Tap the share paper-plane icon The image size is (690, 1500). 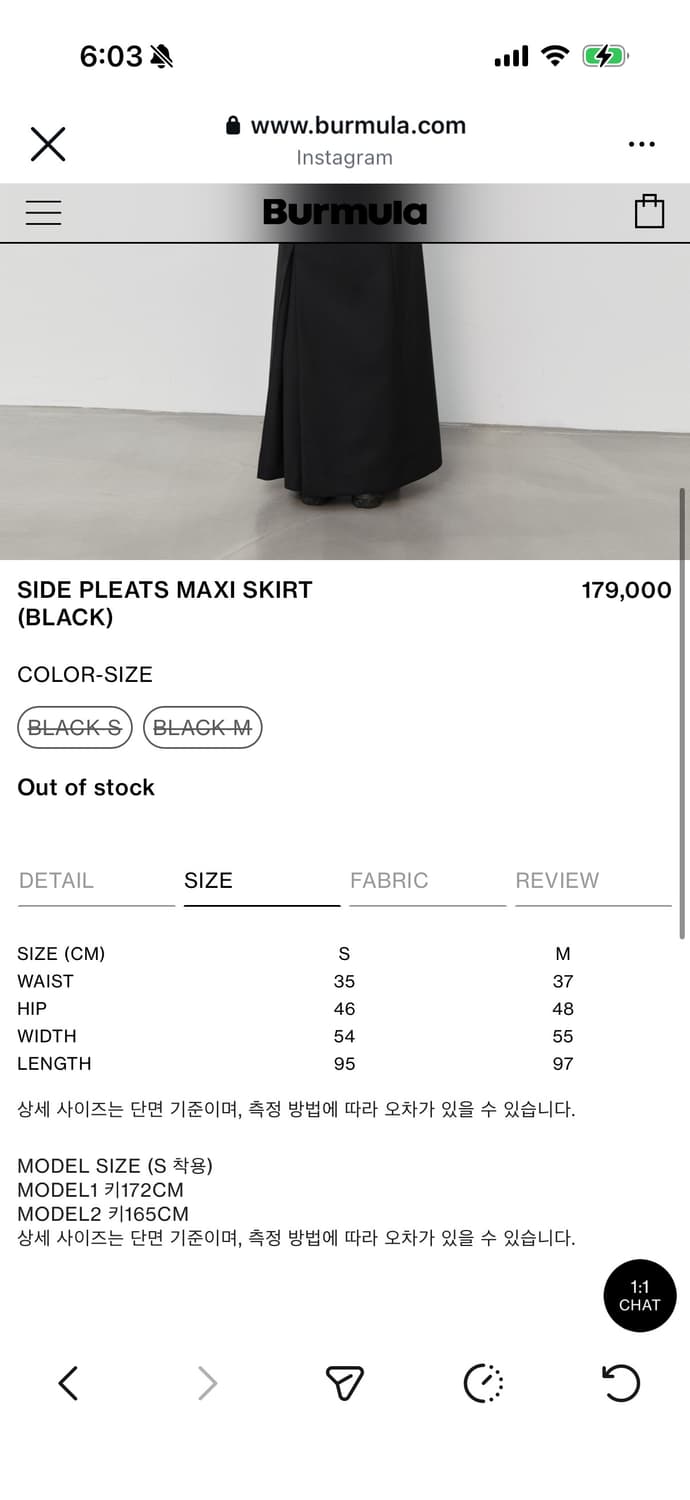click(x=344, y=1383)
